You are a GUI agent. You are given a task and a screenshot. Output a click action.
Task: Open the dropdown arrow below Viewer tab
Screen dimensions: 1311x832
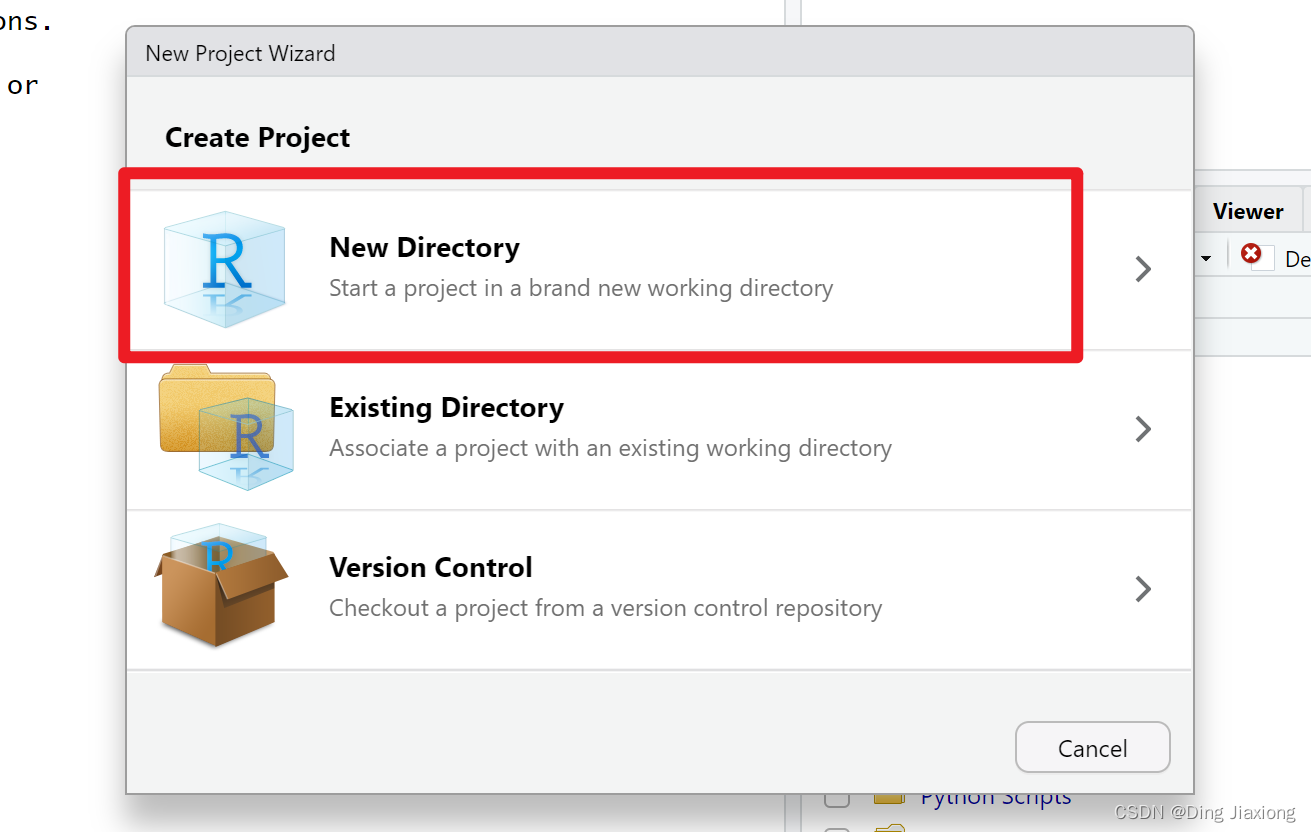tap(1206, 259)
